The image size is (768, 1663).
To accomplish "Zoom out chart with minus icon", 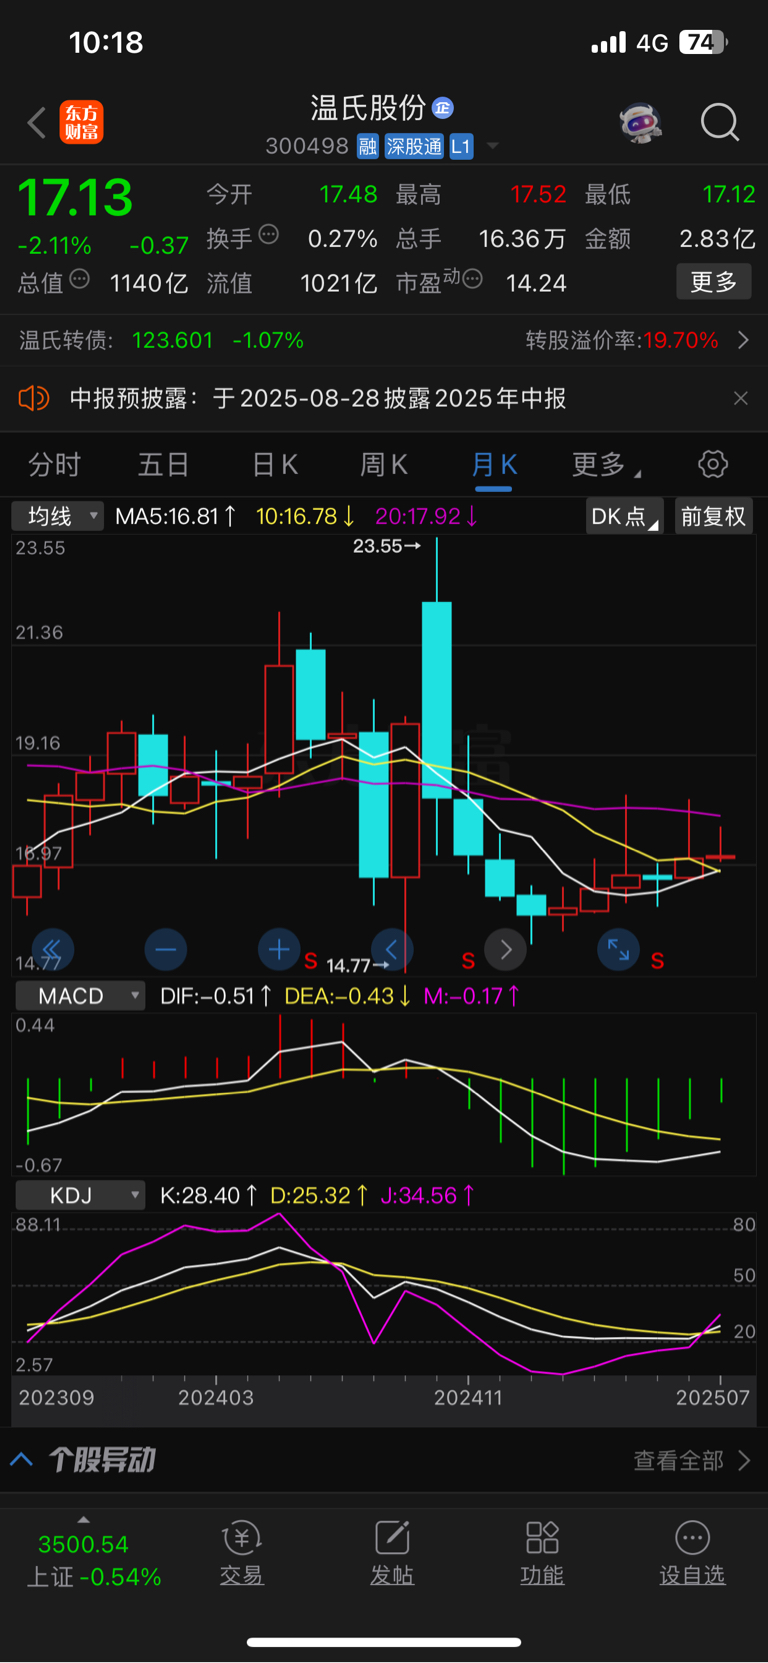I will tap(166, 949).
